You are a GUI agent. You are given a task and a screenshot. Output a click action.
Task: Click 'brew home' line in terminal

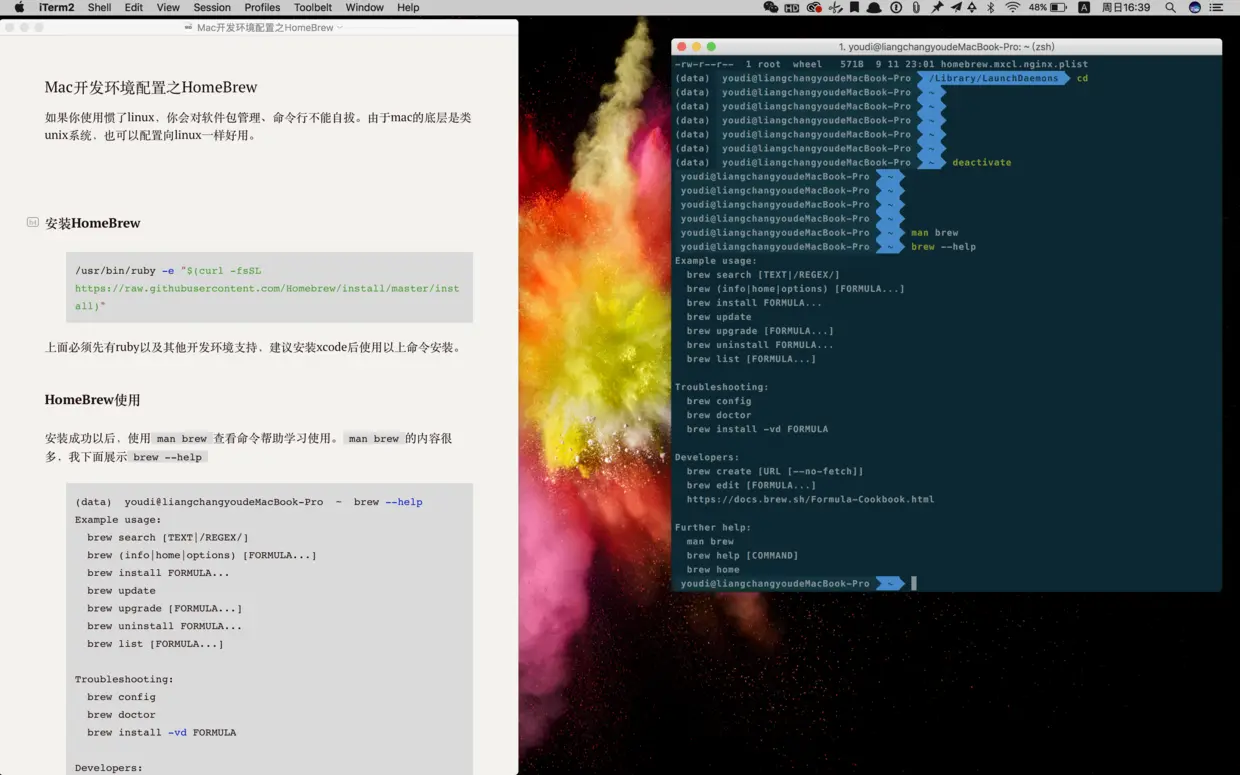point(713,569)
